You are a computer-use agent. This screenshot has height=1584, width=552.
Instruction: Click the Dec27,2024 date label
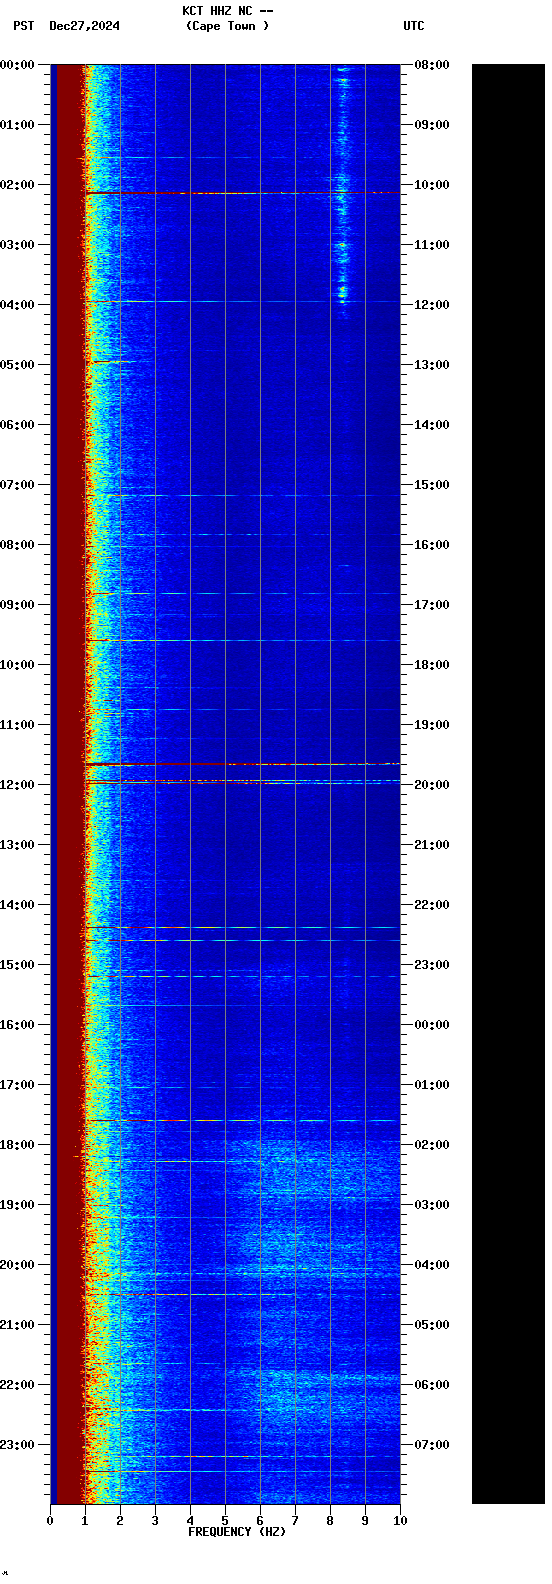tap(84, 26)
